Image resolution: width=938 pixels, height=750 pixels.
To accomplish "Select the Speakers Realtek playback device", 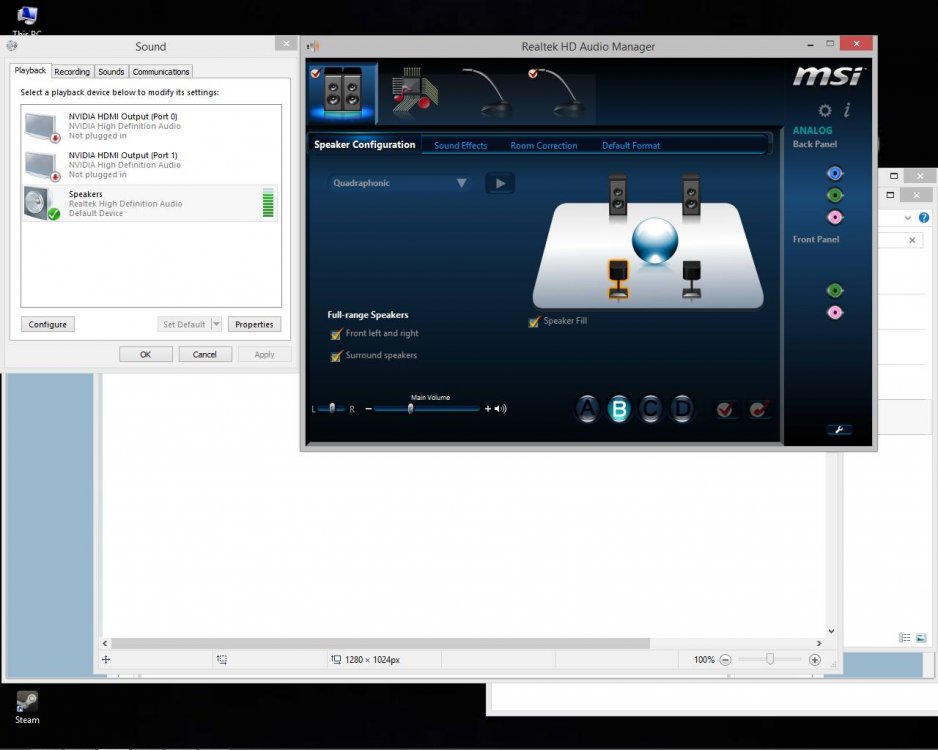I will 151,203.
